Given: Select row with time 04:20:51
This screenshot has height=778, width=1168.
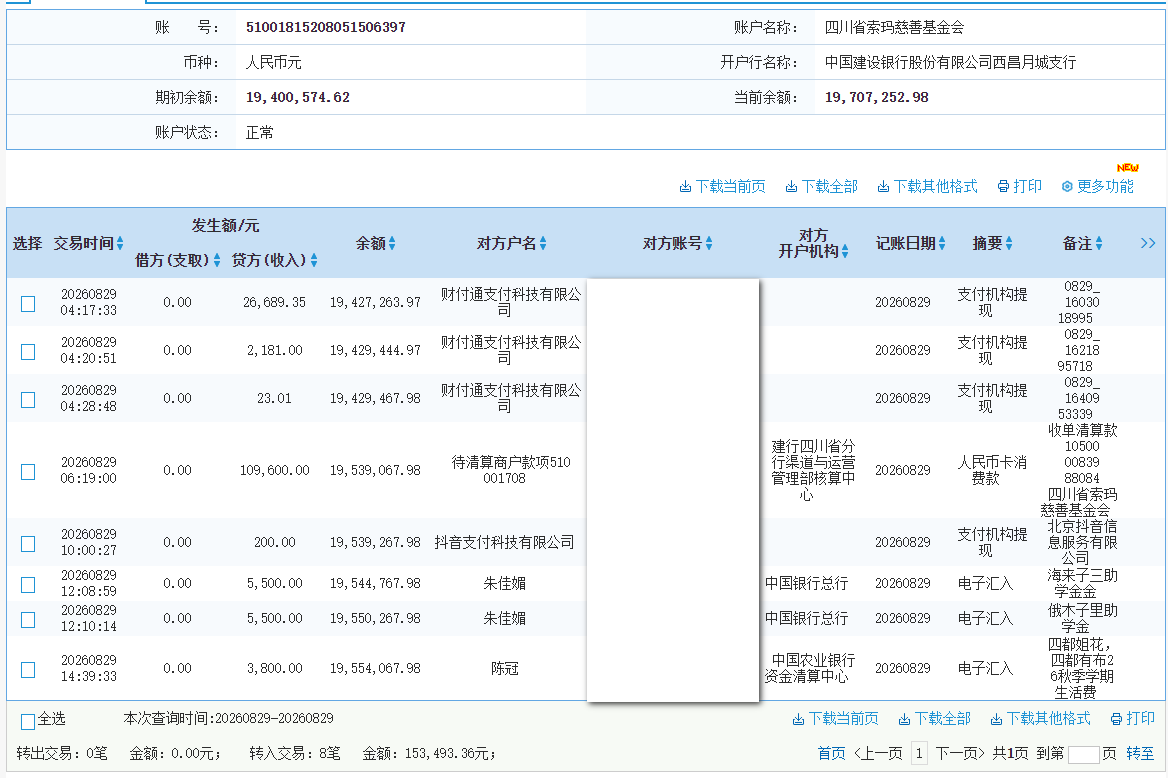Looking at the screenshot, I should (x=28, y=352).
